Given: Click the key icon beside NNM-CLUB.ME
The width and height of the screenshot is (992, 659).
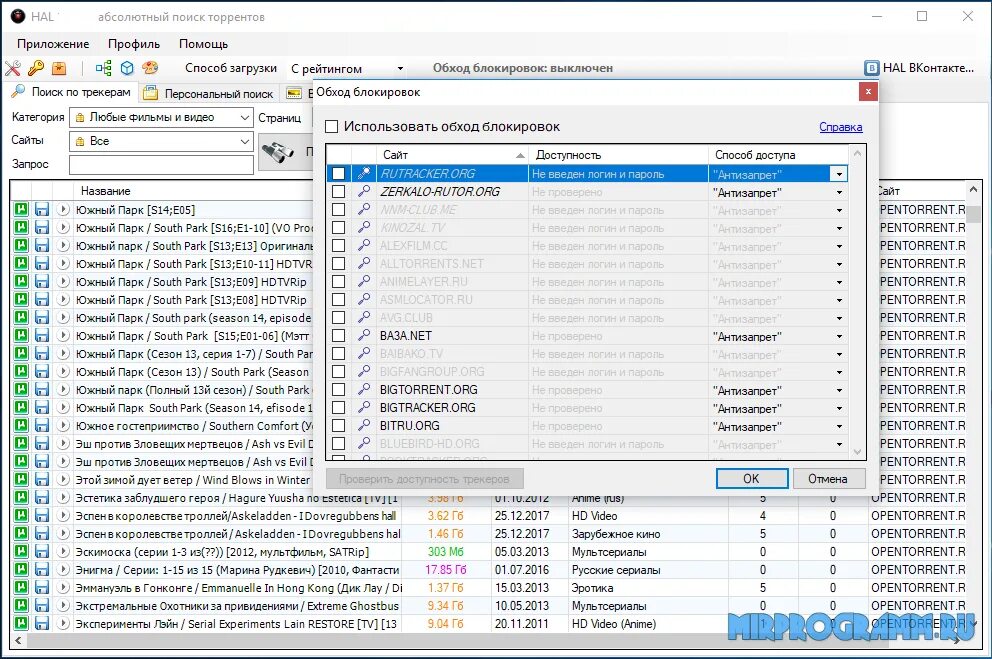Looking at the screenshot, I should [364, 209].
